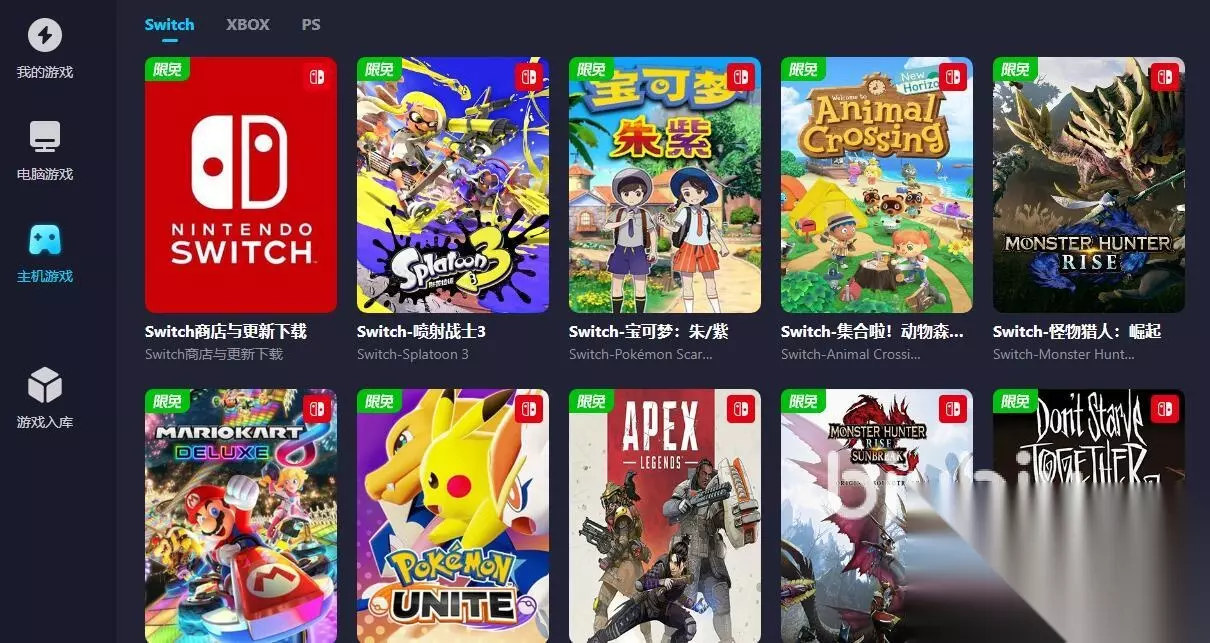Image resolution: width=1210 pixels, height=643 pixels.
Task: Open the Nintendo Switch red cover thumbnail
Action: (241, 185)
